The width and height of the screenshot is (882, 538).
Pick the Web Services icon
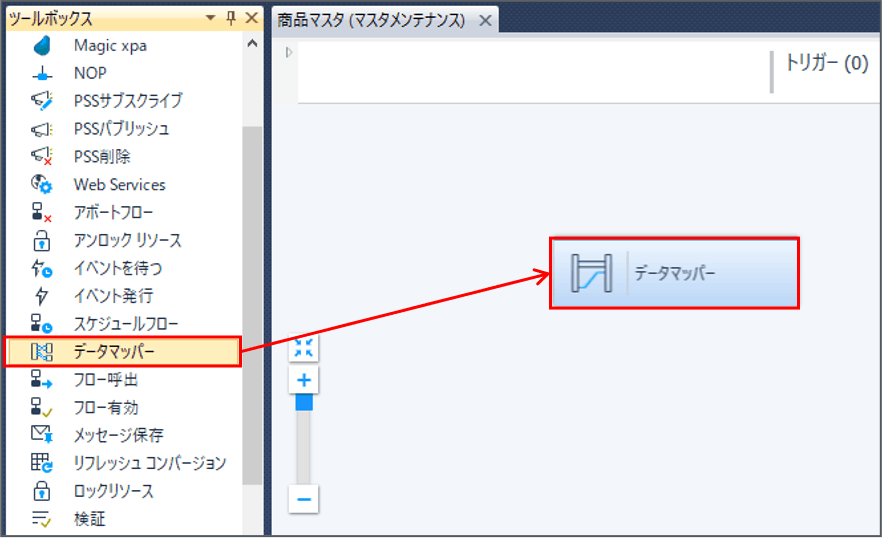(x=41, y=185)
